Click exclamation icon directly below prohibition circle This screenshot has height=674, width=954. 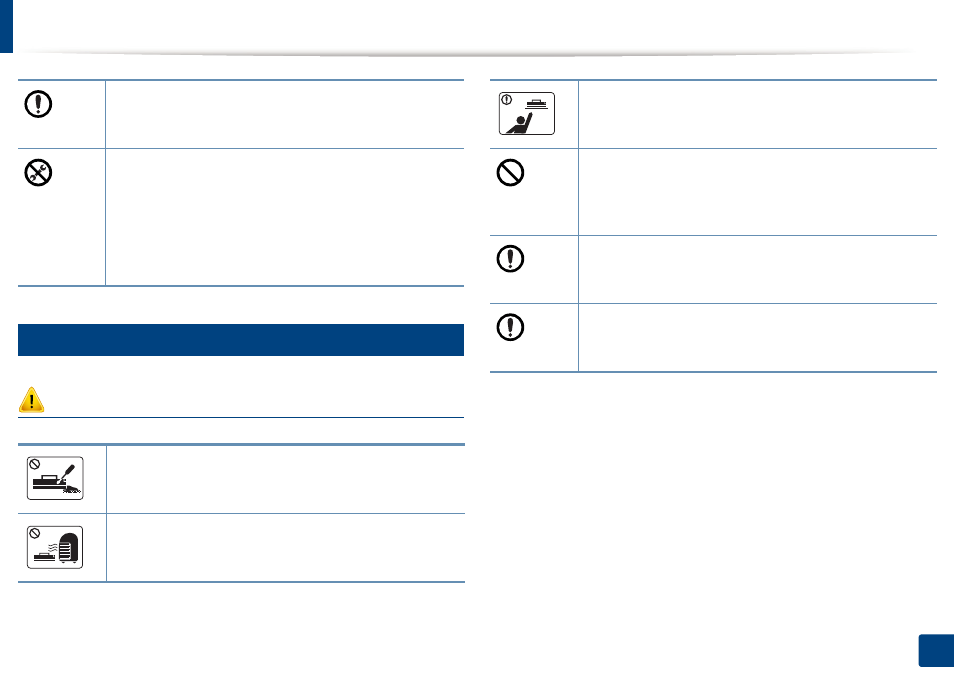coord(510,259)
